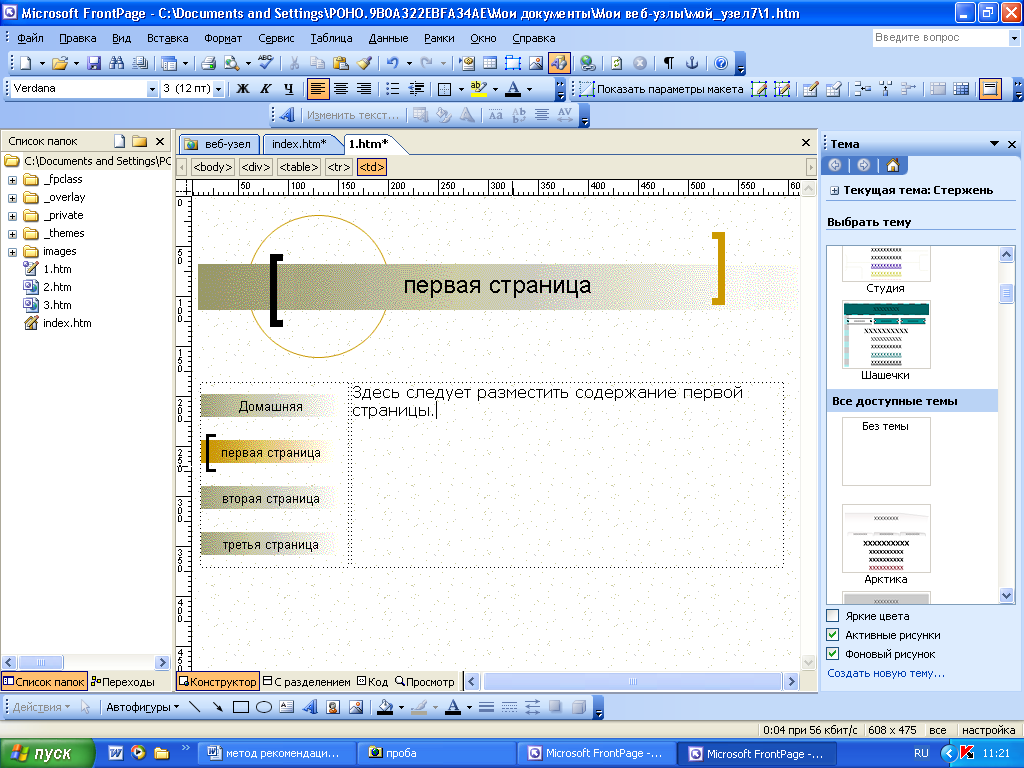
Task: Select the Rectangle drawing tool
Action: [x=240, y=707]
